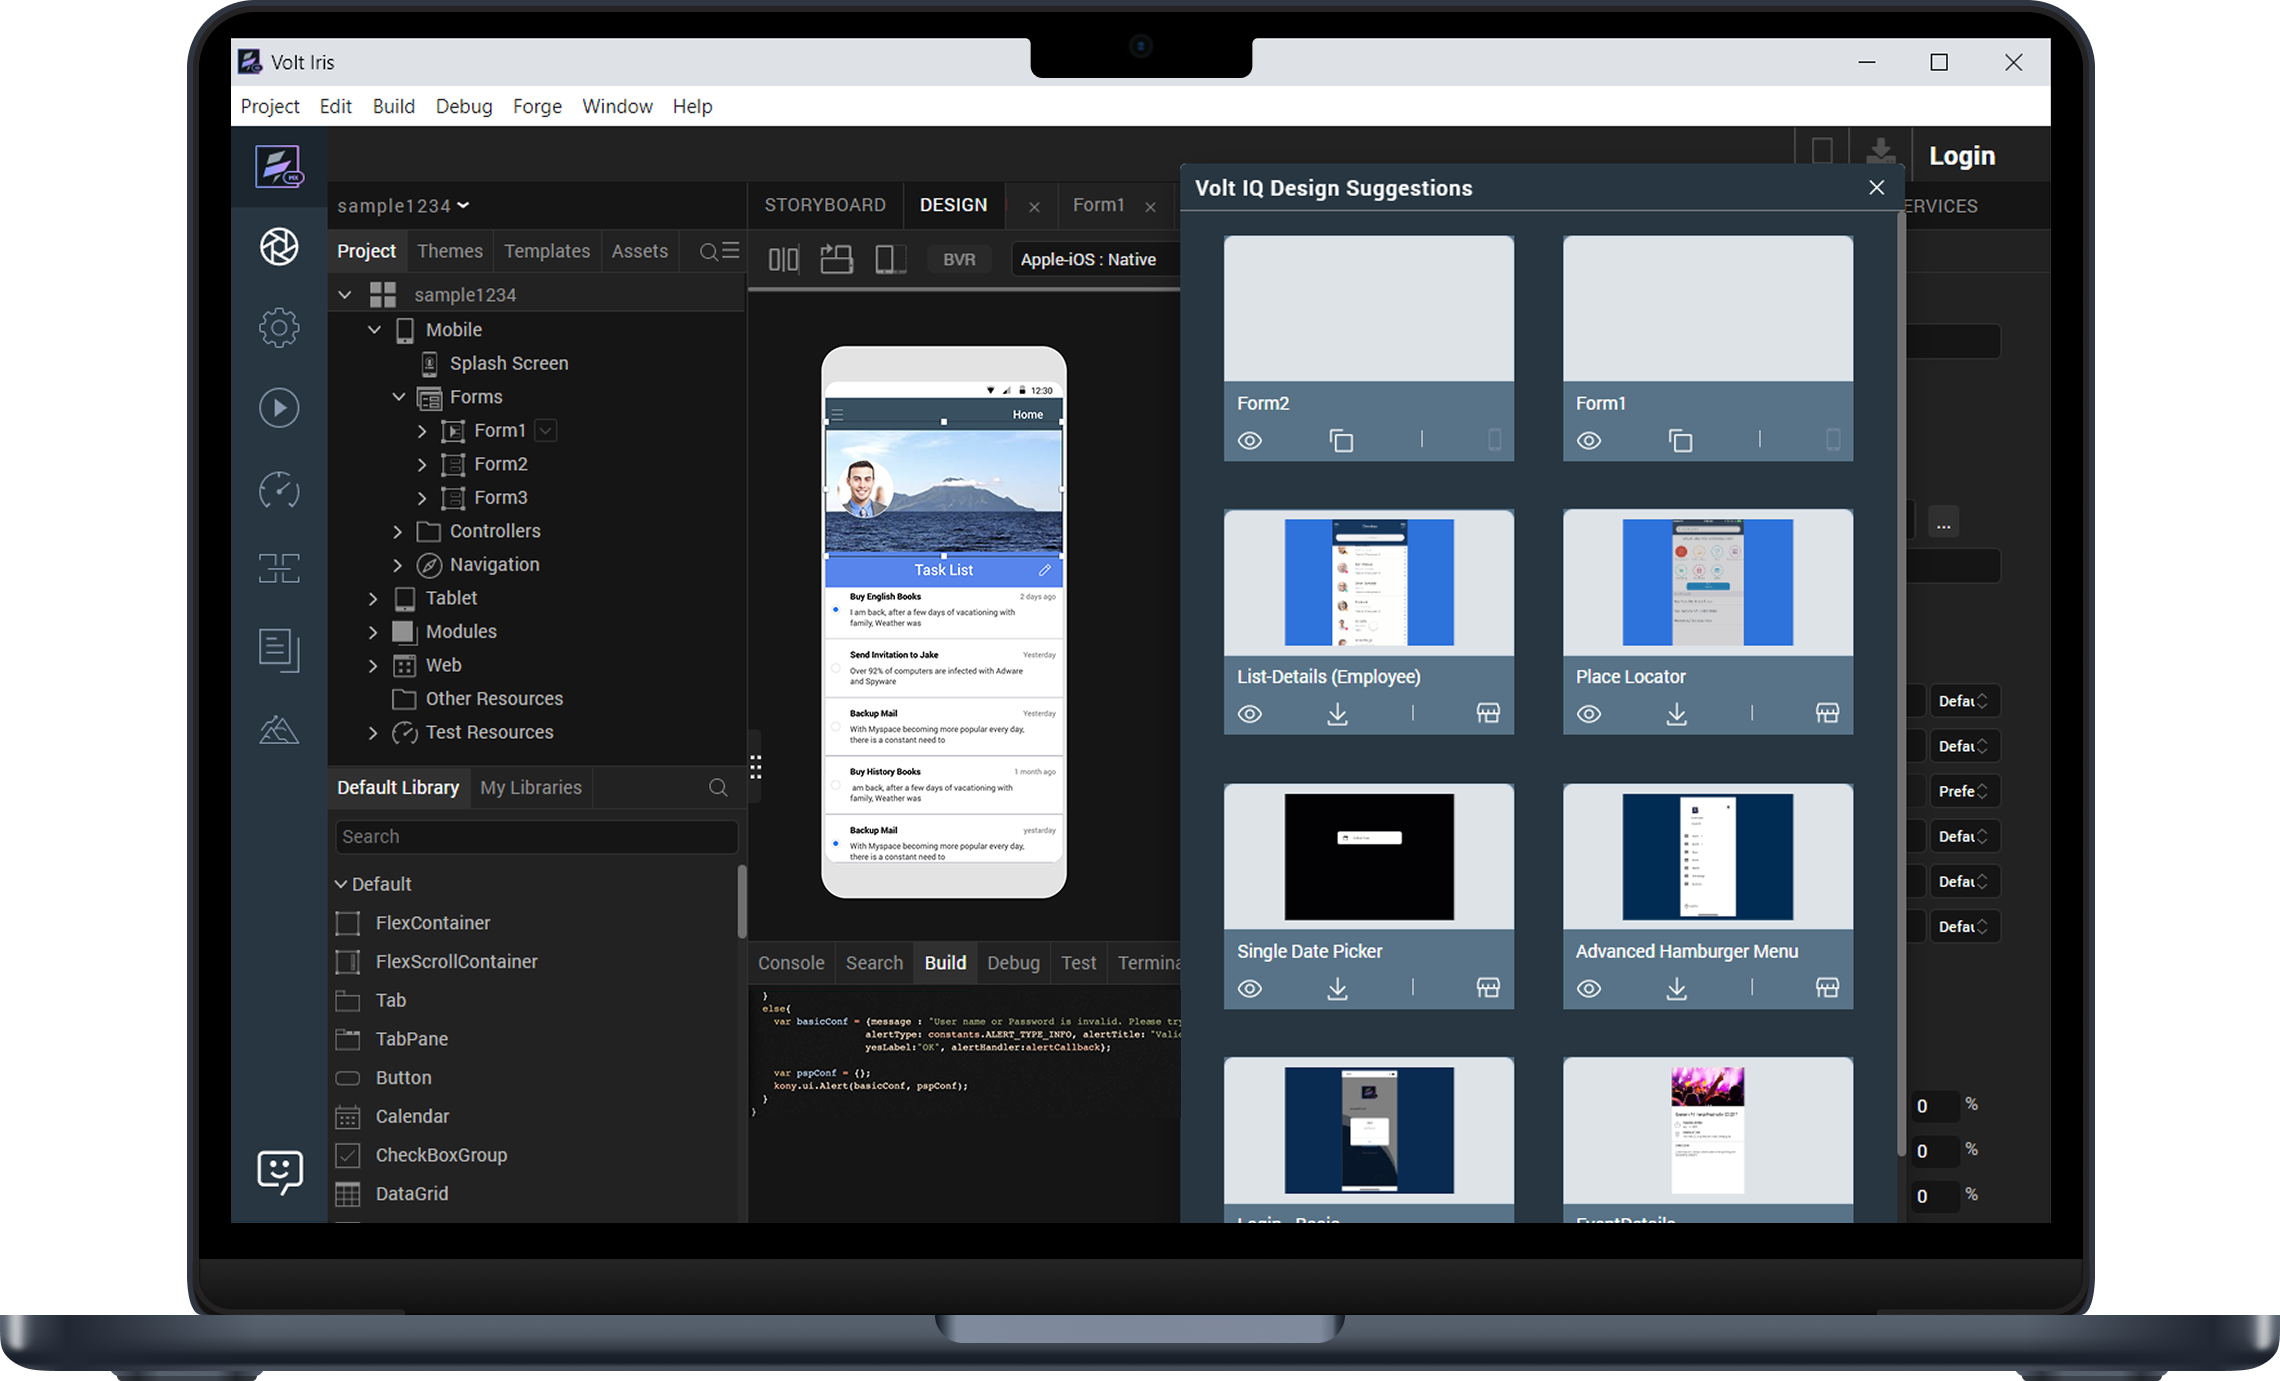The image size is (2280, 1381).
Task: Click the library Search input field
Action: 536,837
